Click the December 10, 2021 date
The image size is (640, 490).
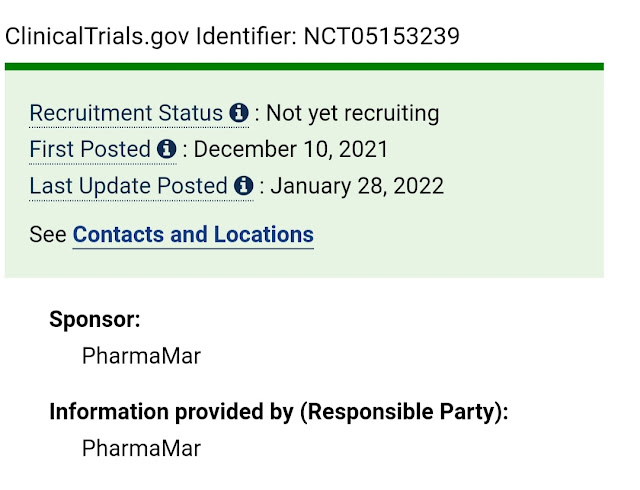click(x=291, y=150)
